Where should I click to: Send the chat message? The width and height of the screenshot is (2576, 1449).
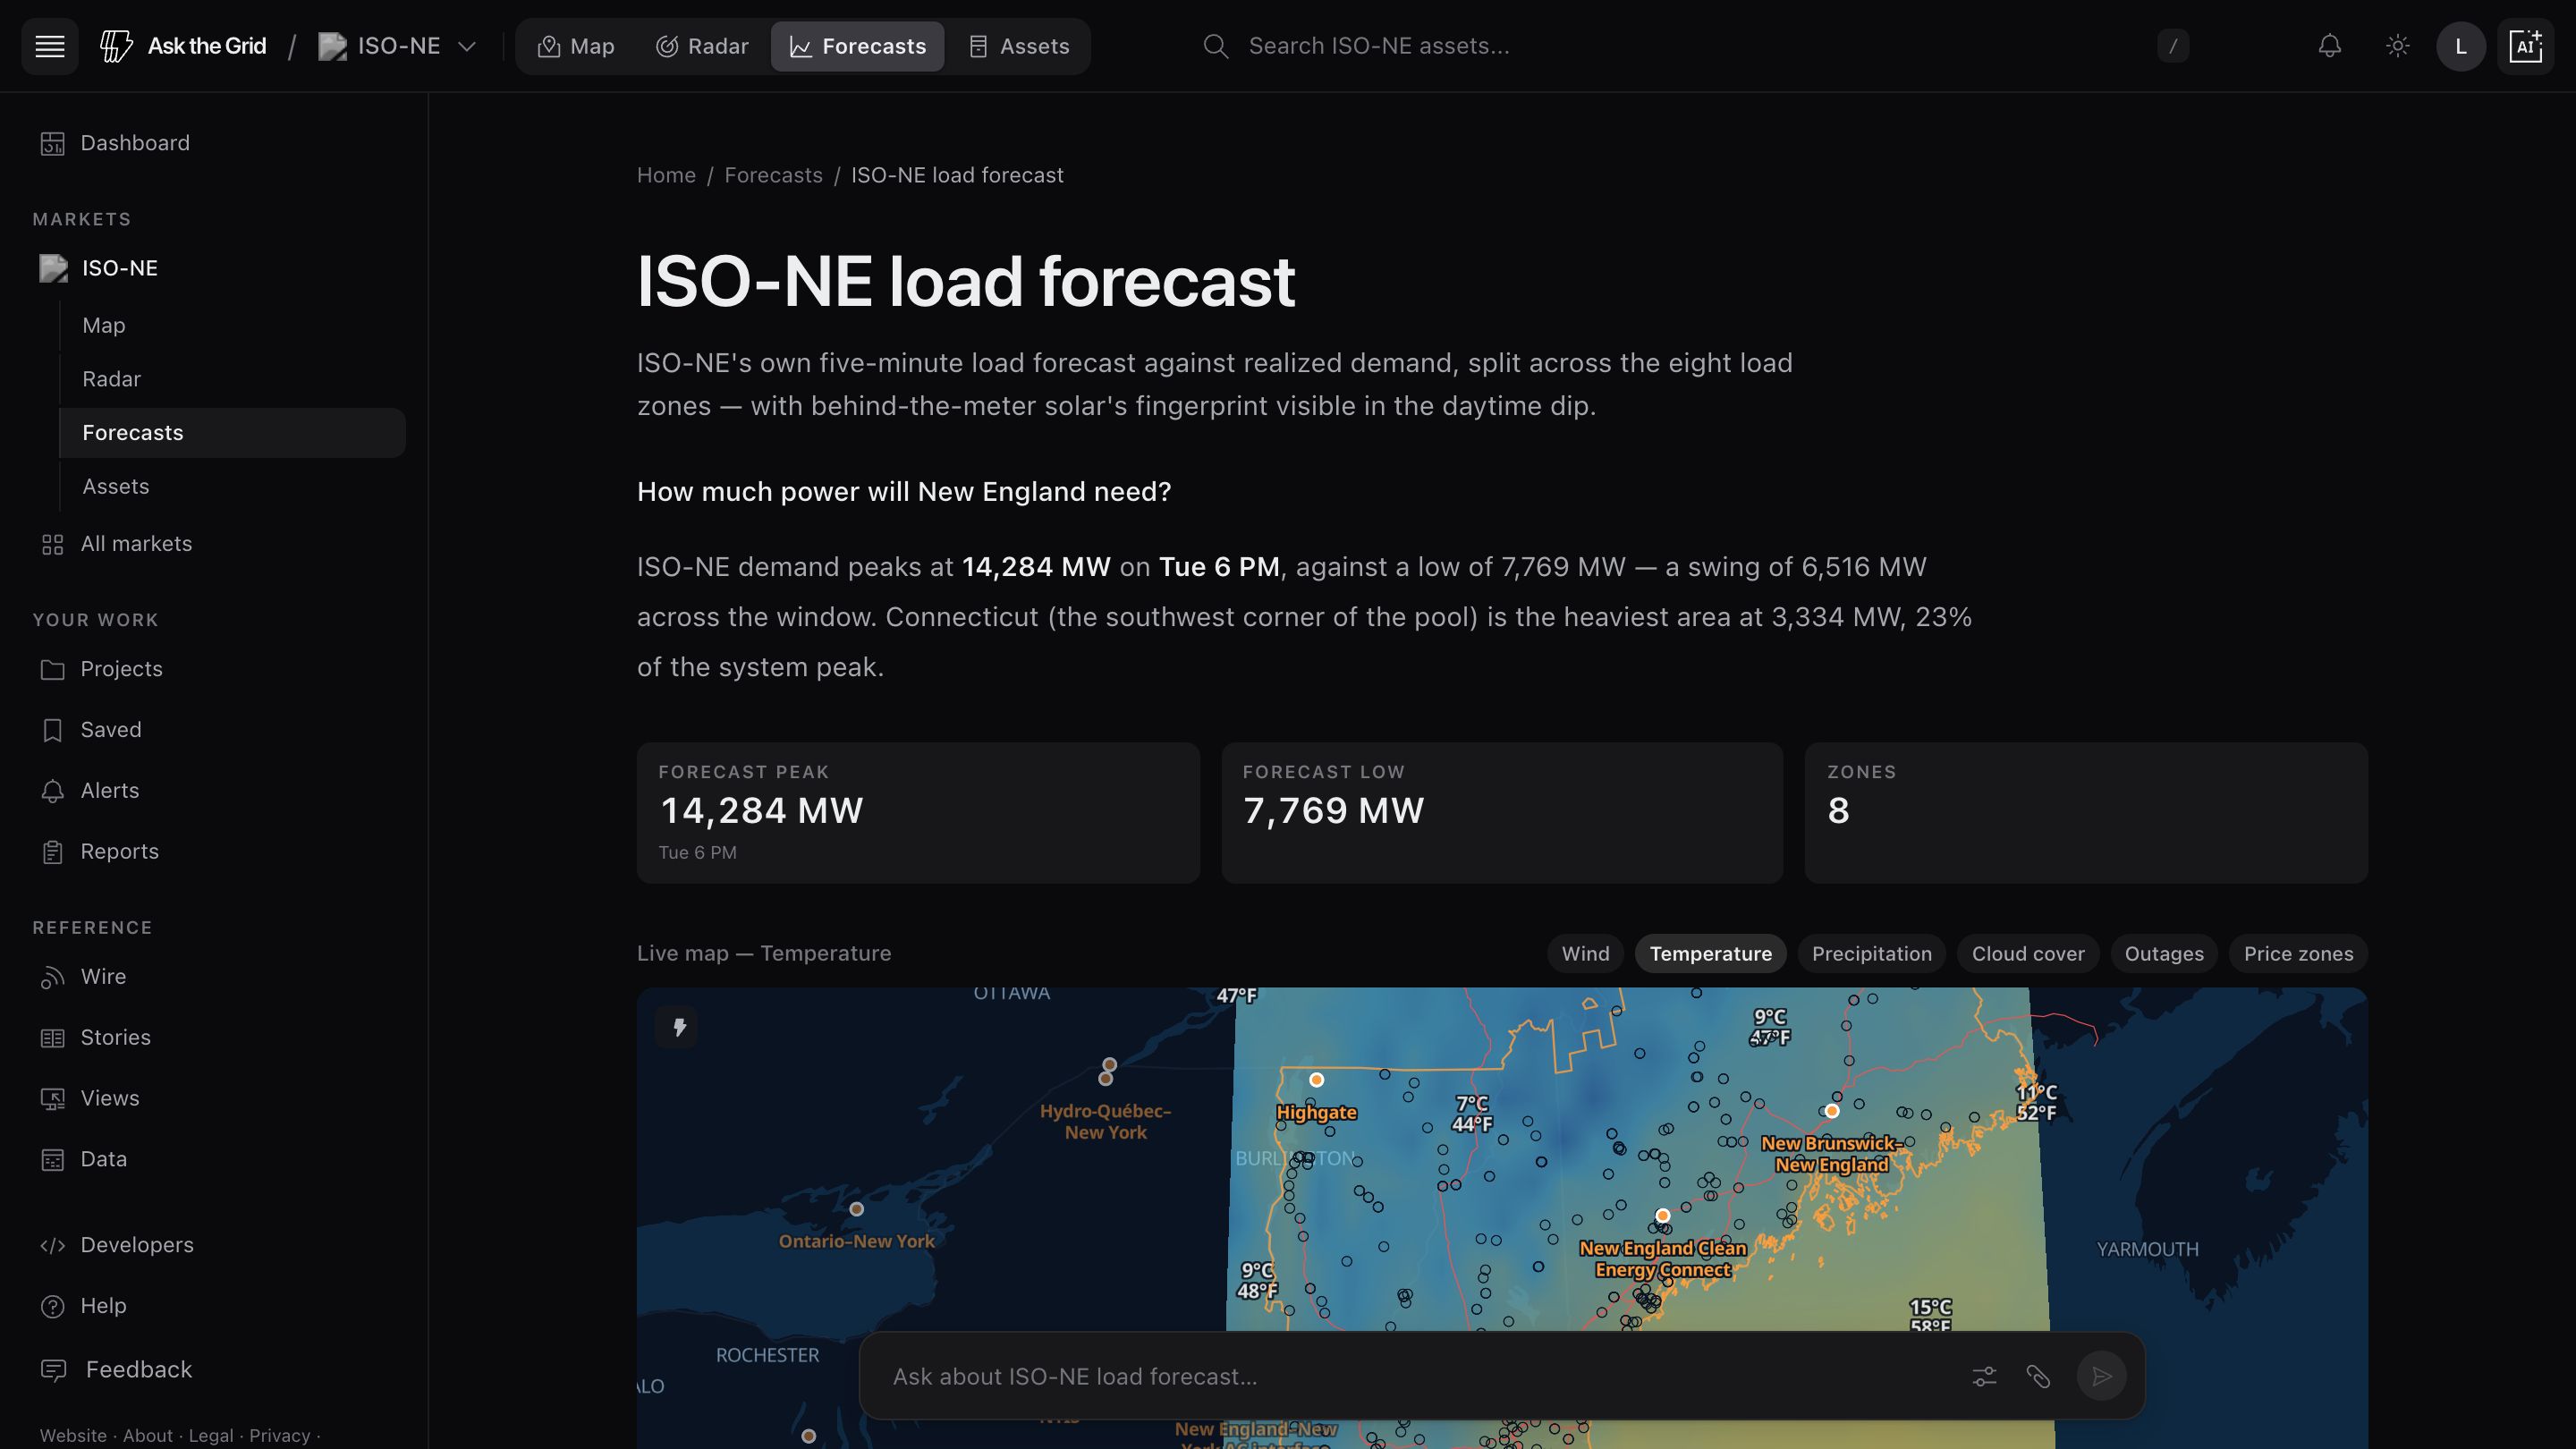point(2101,1377)
